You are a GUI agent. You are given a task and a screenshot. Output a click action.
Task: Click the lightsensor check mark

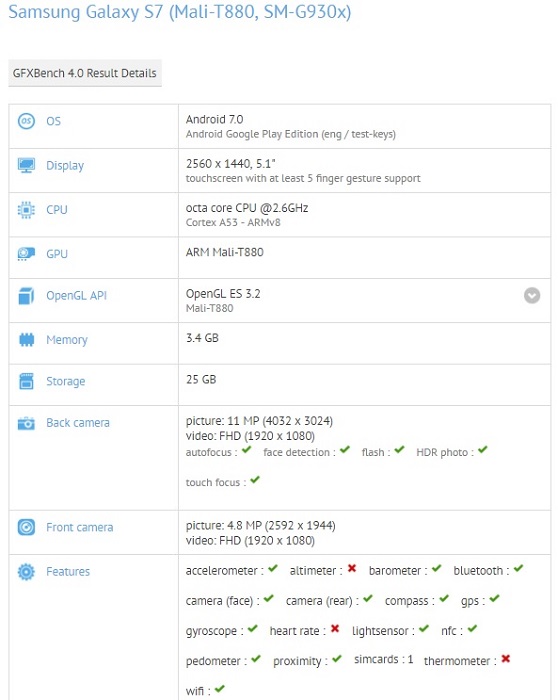[x=424, y=629]
